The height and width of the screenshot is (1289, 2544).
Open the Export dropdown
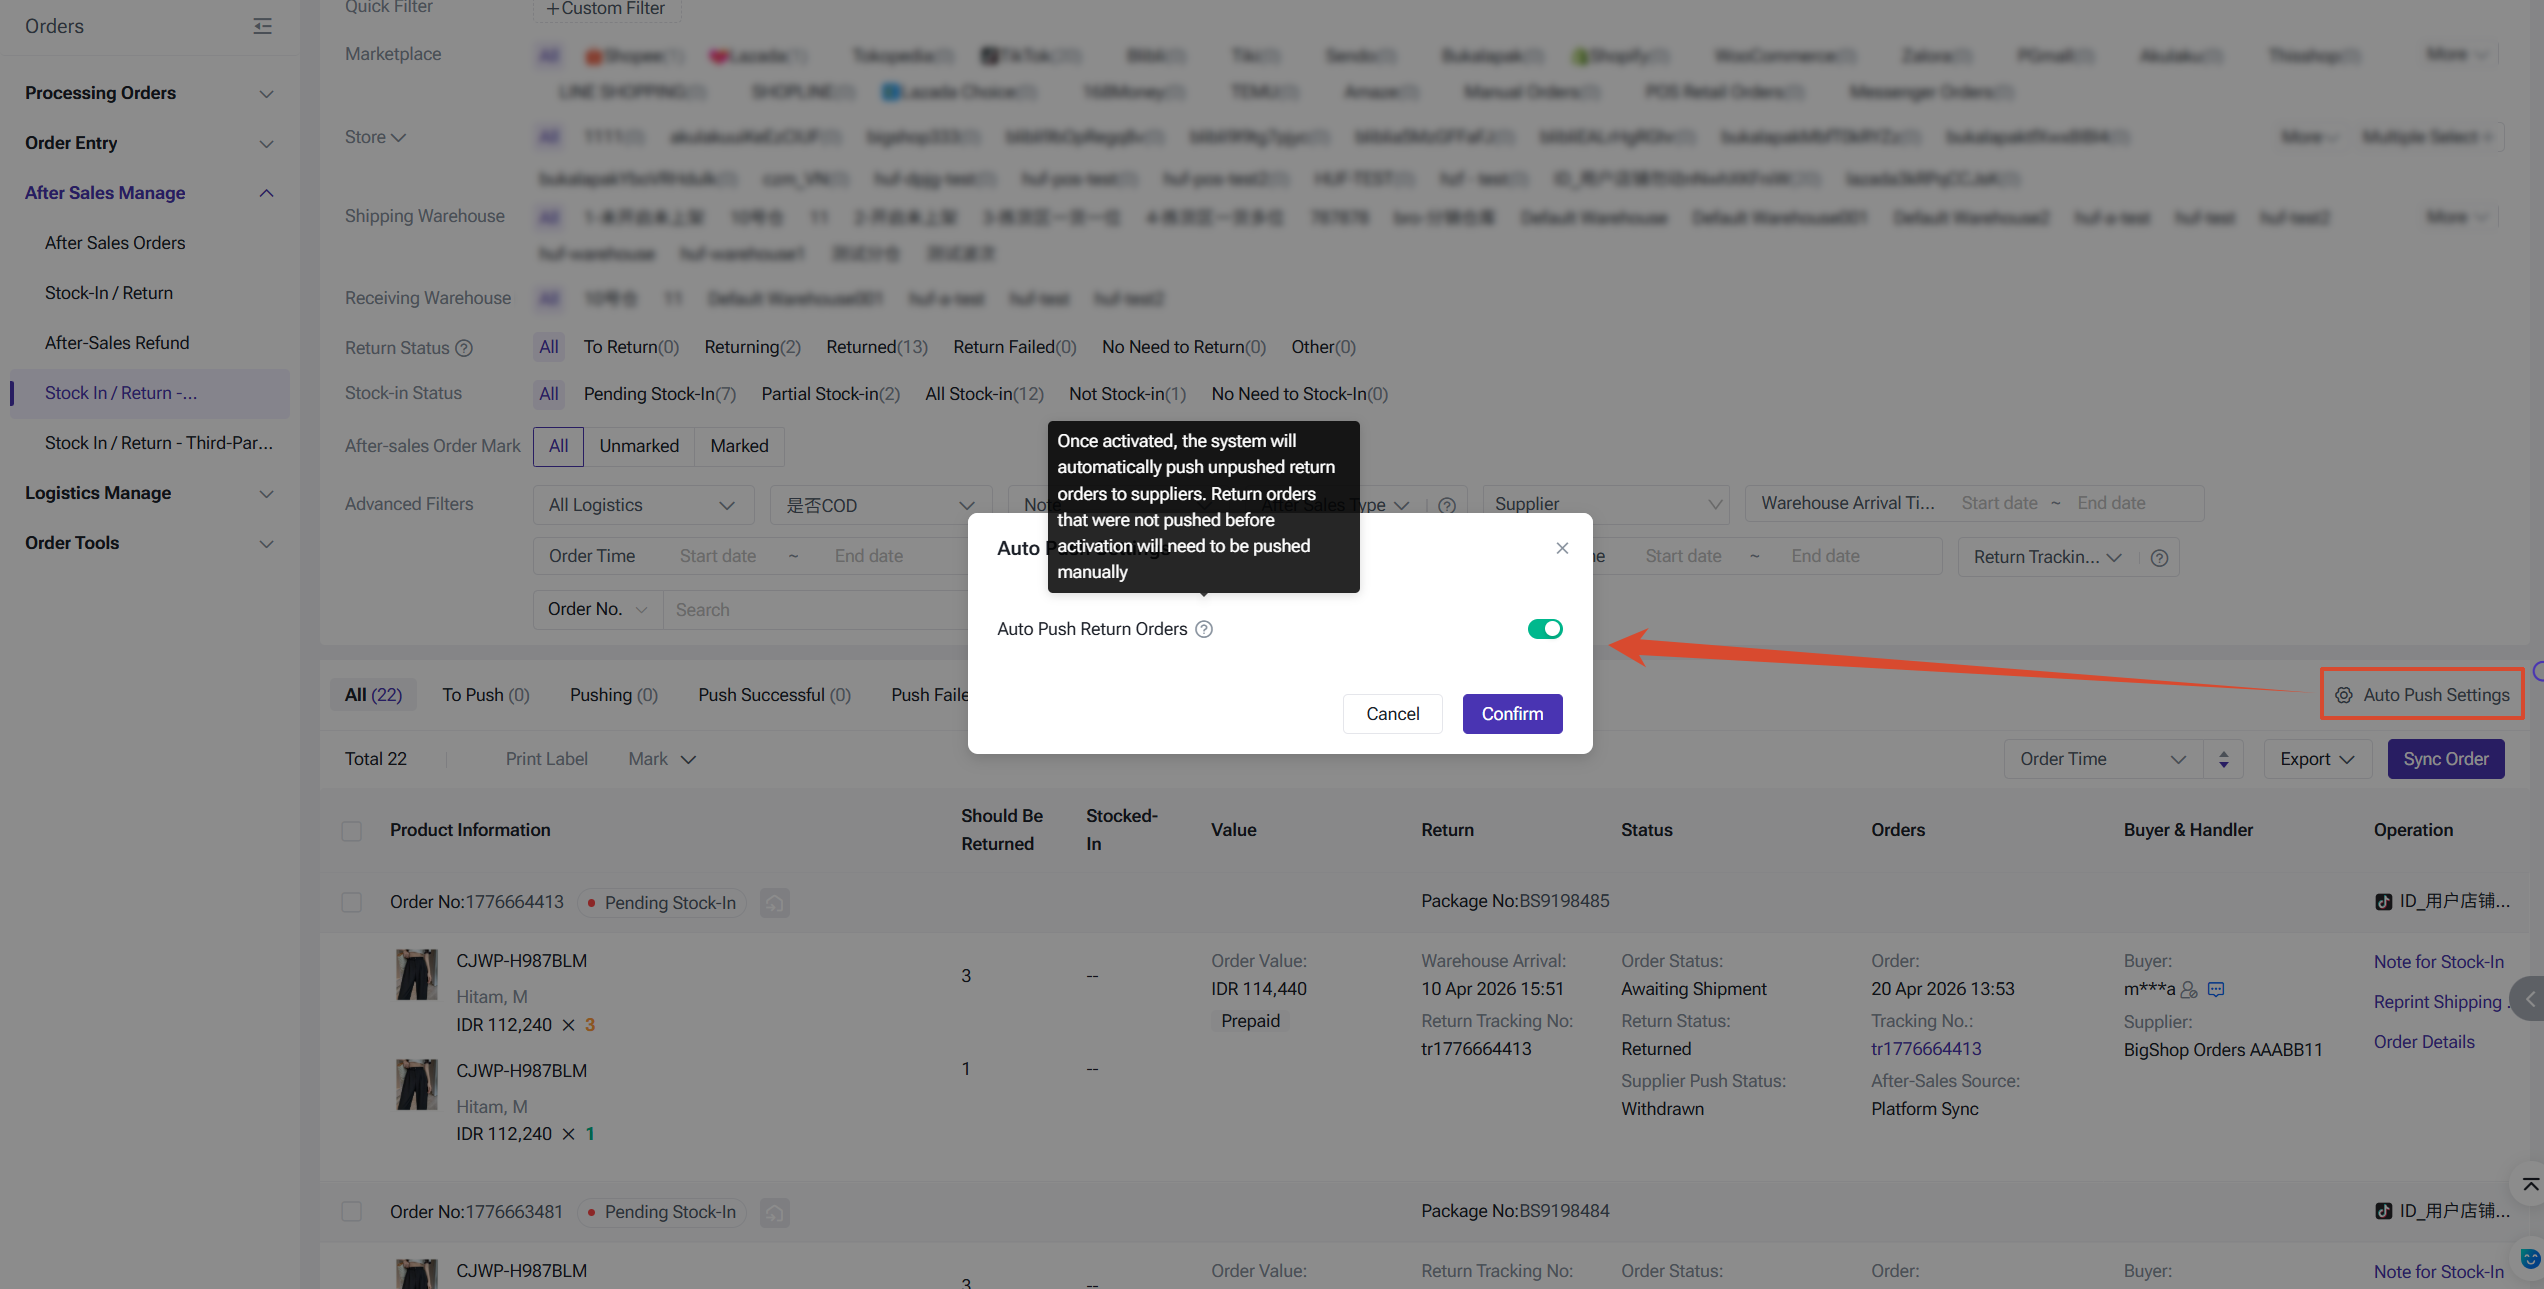pos(2316,759)
